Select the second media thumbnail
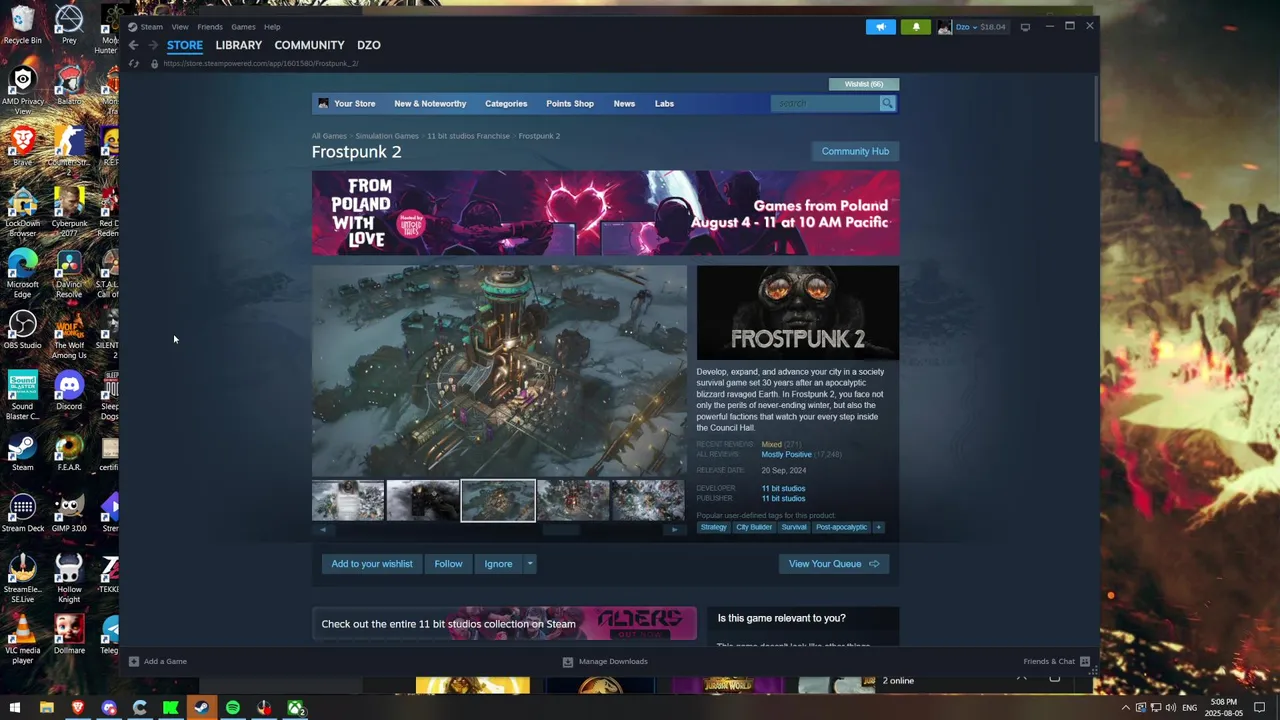The height and width of the screenshot is (720, 1280). pyautogui.click(x=423, y=501)
